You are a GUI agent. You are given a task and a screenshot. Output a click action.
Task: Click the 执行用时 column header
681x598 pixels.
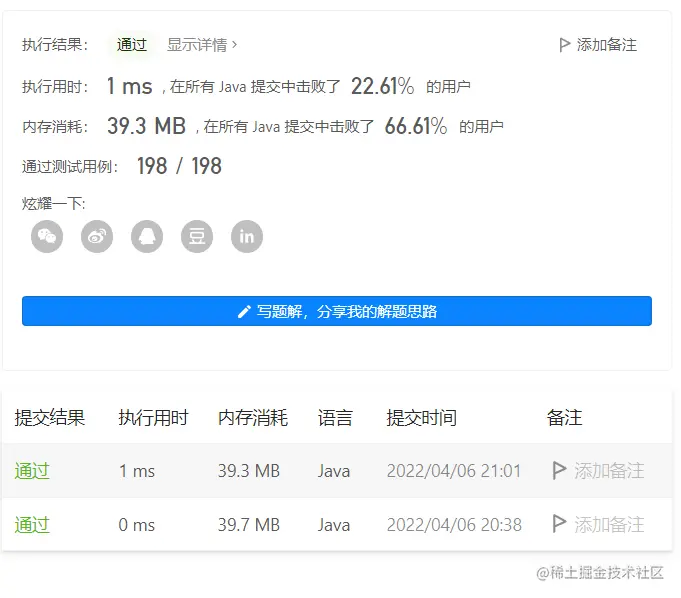[153, 418]
